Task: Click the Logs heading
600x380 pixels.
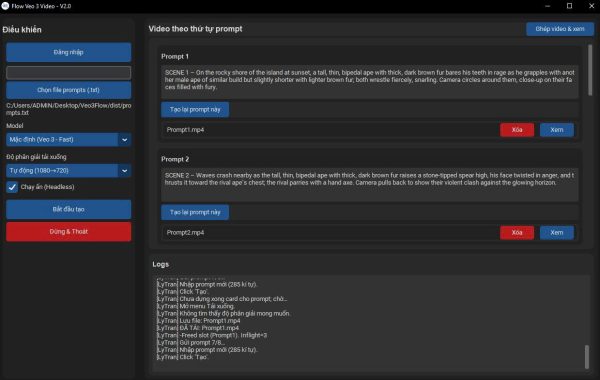Action: (x=160, y=264)
